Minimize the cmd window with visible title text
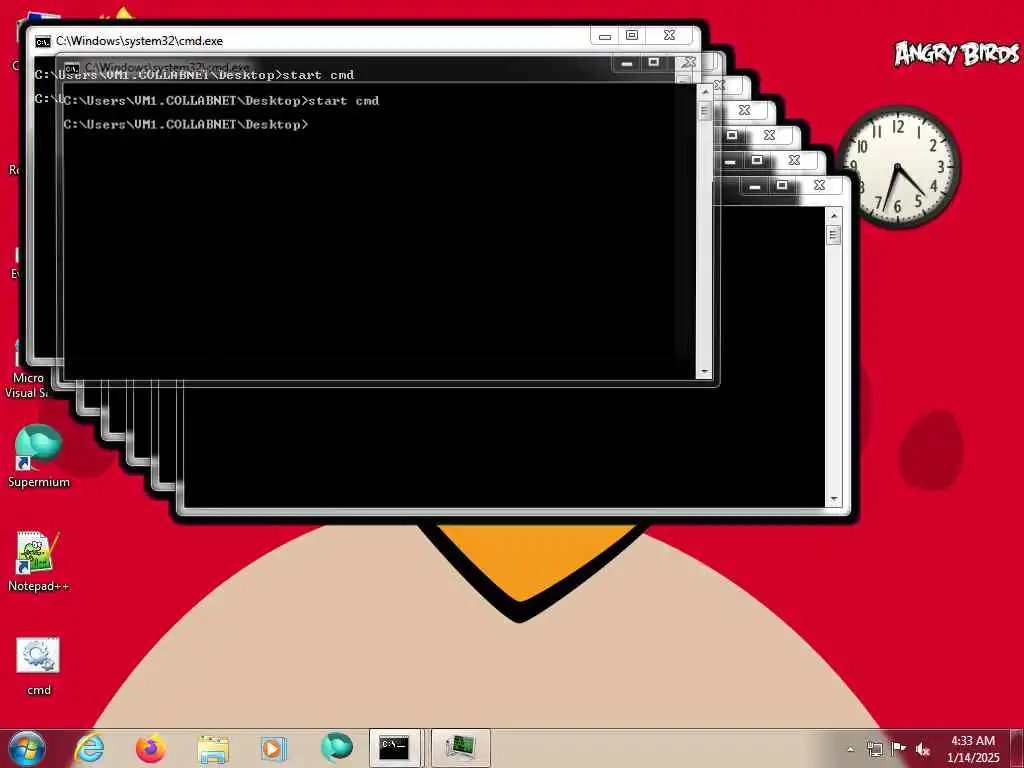Image resolution: width=1024 pixels, height=768 pixels. tap(605, 36)
